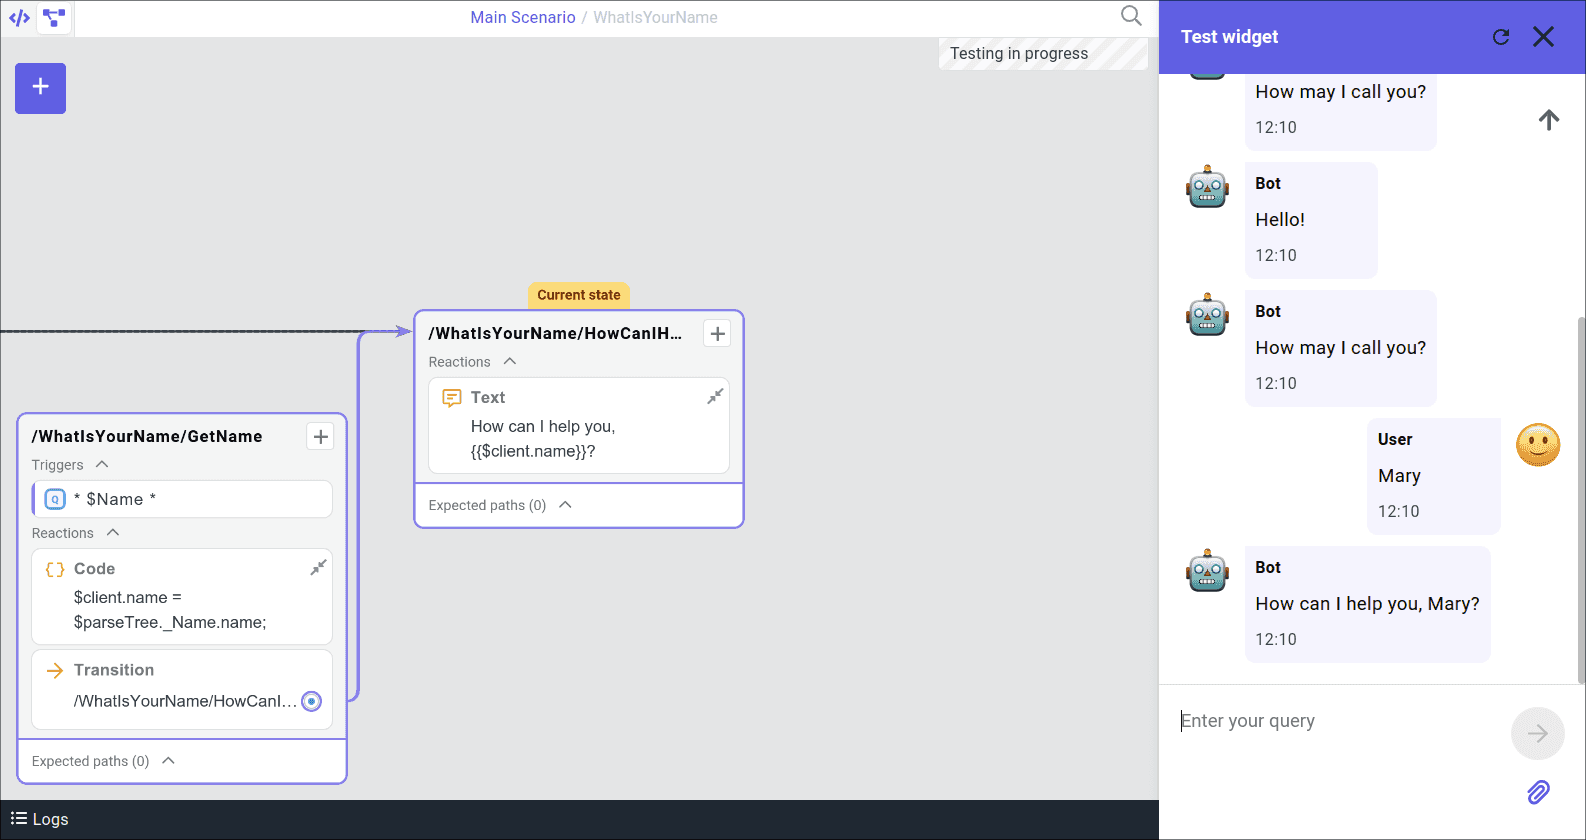
Task: Open the Logs panel
Action: pos(39,819)
